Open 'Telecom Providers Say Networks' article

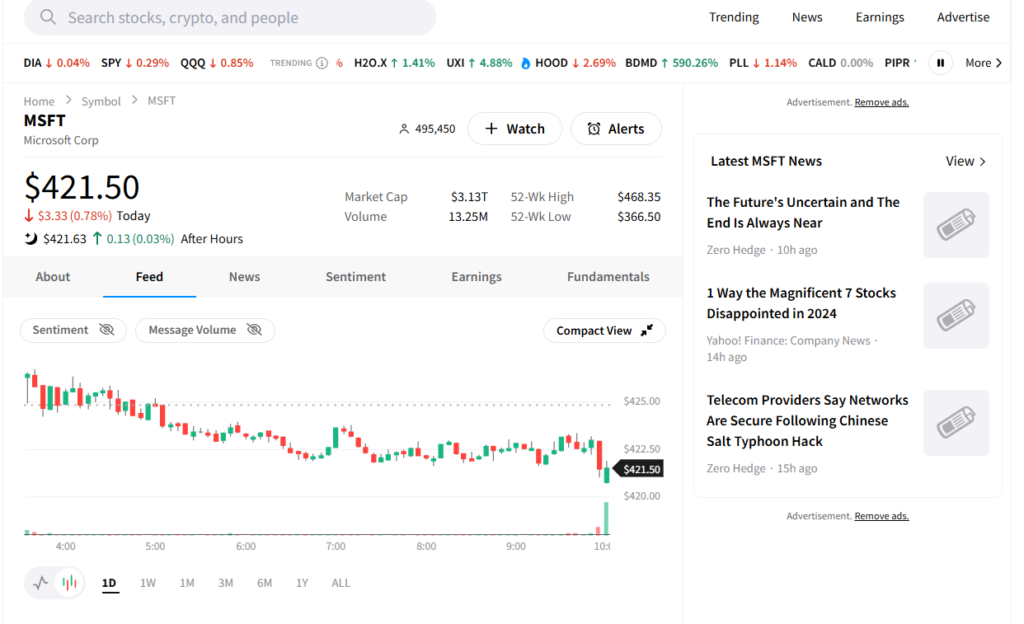click(x=807, y=420)
